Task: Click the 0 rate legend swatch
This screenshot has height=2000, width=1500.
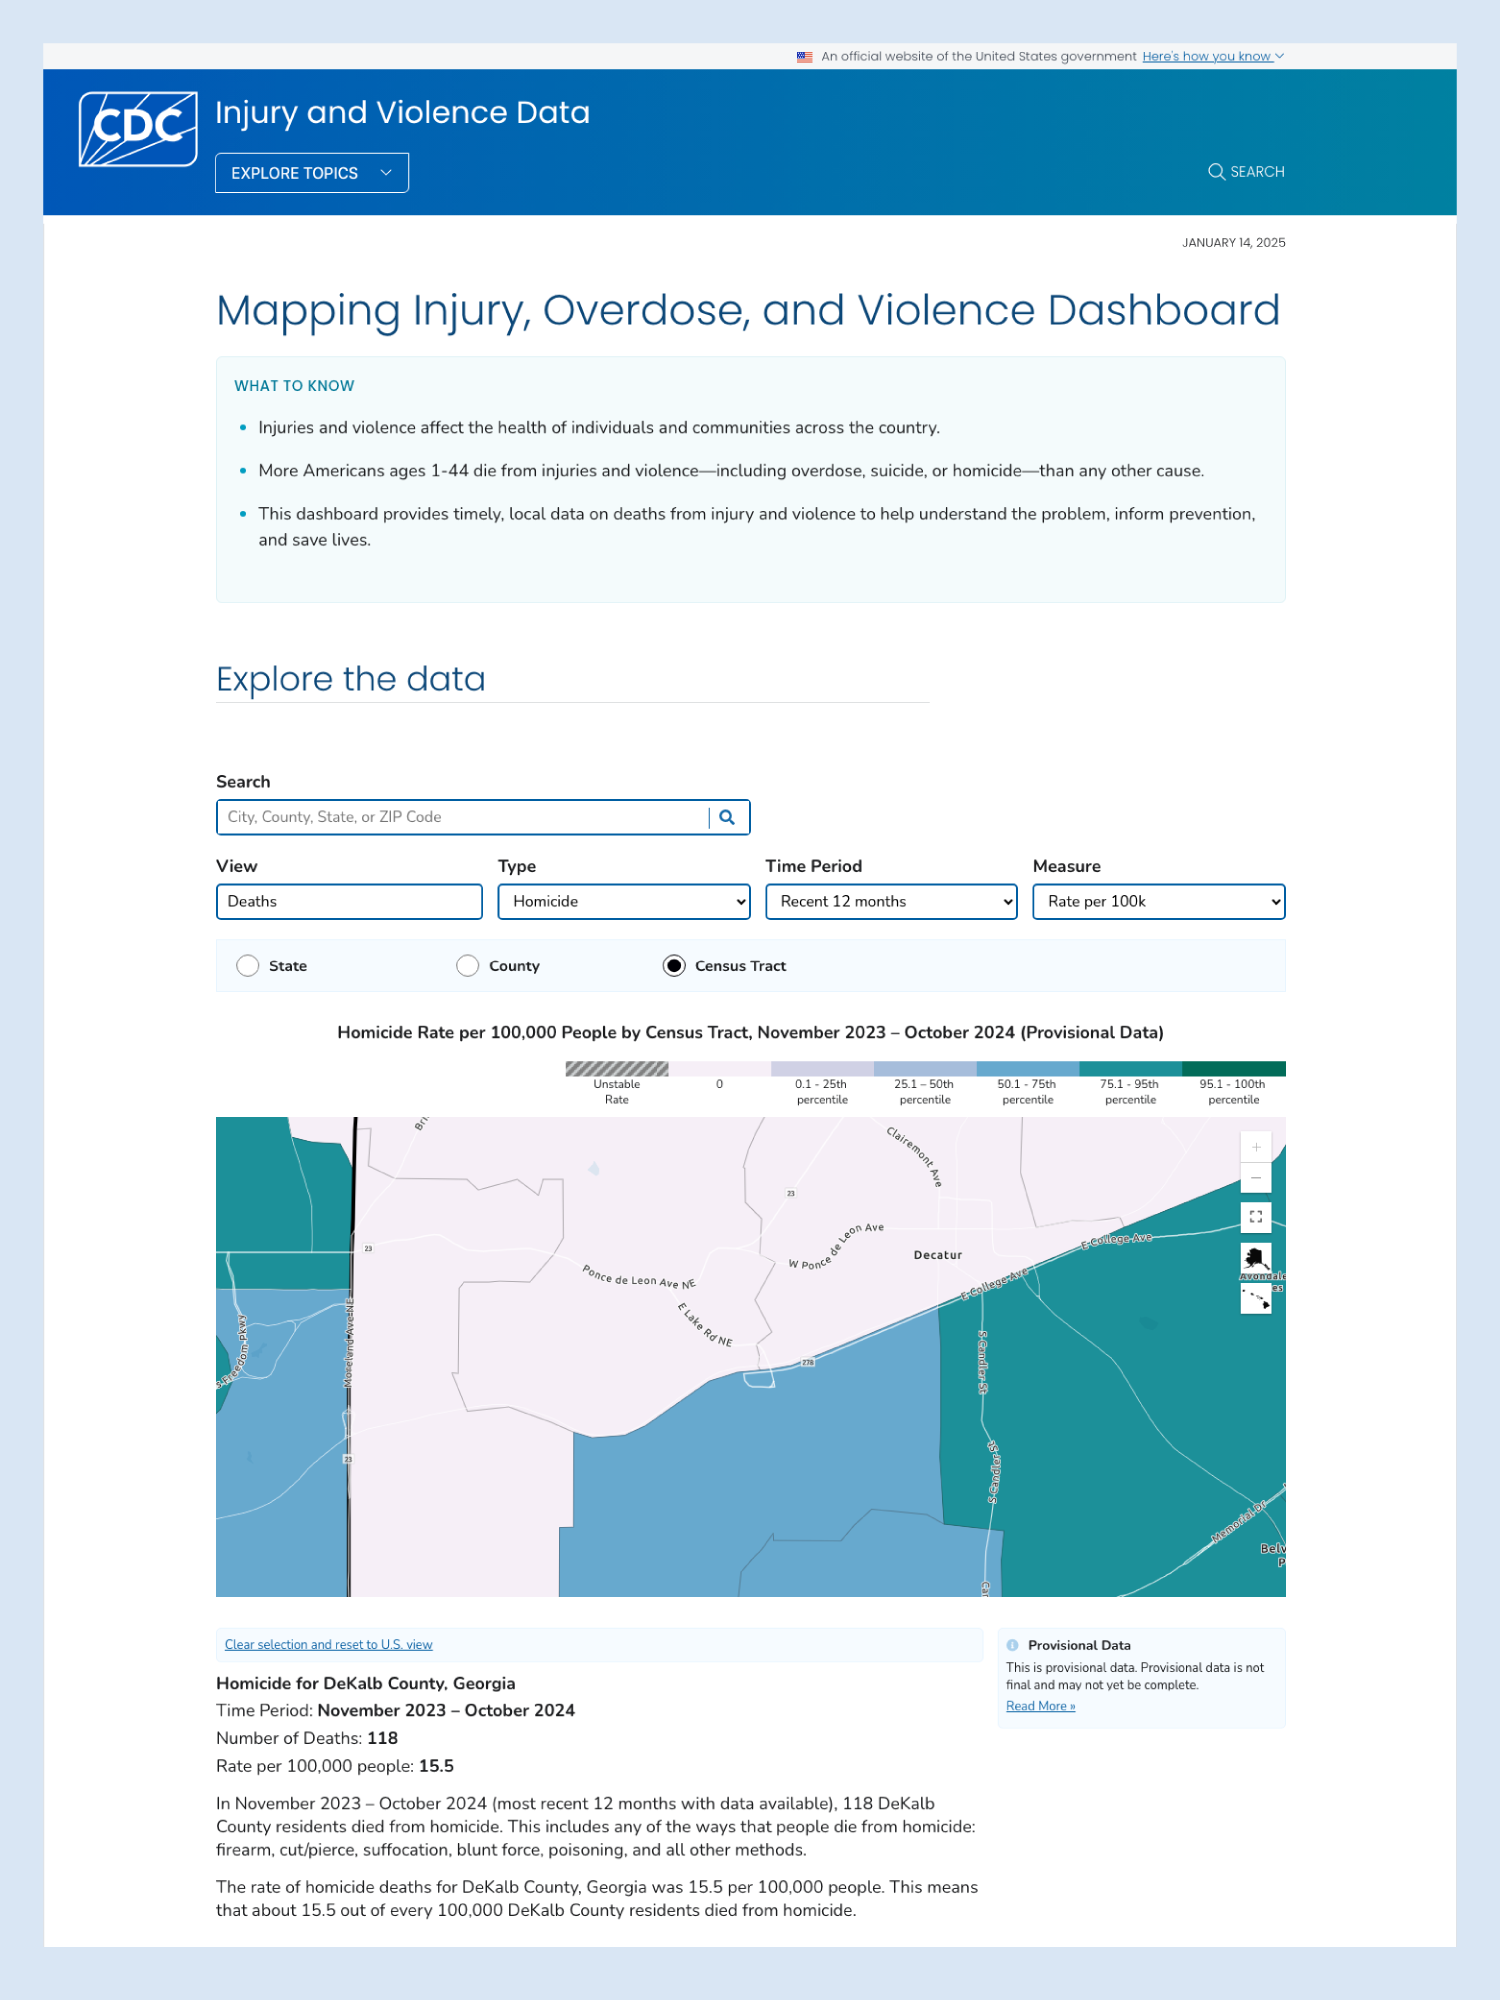Action: tap(720, 1069)
